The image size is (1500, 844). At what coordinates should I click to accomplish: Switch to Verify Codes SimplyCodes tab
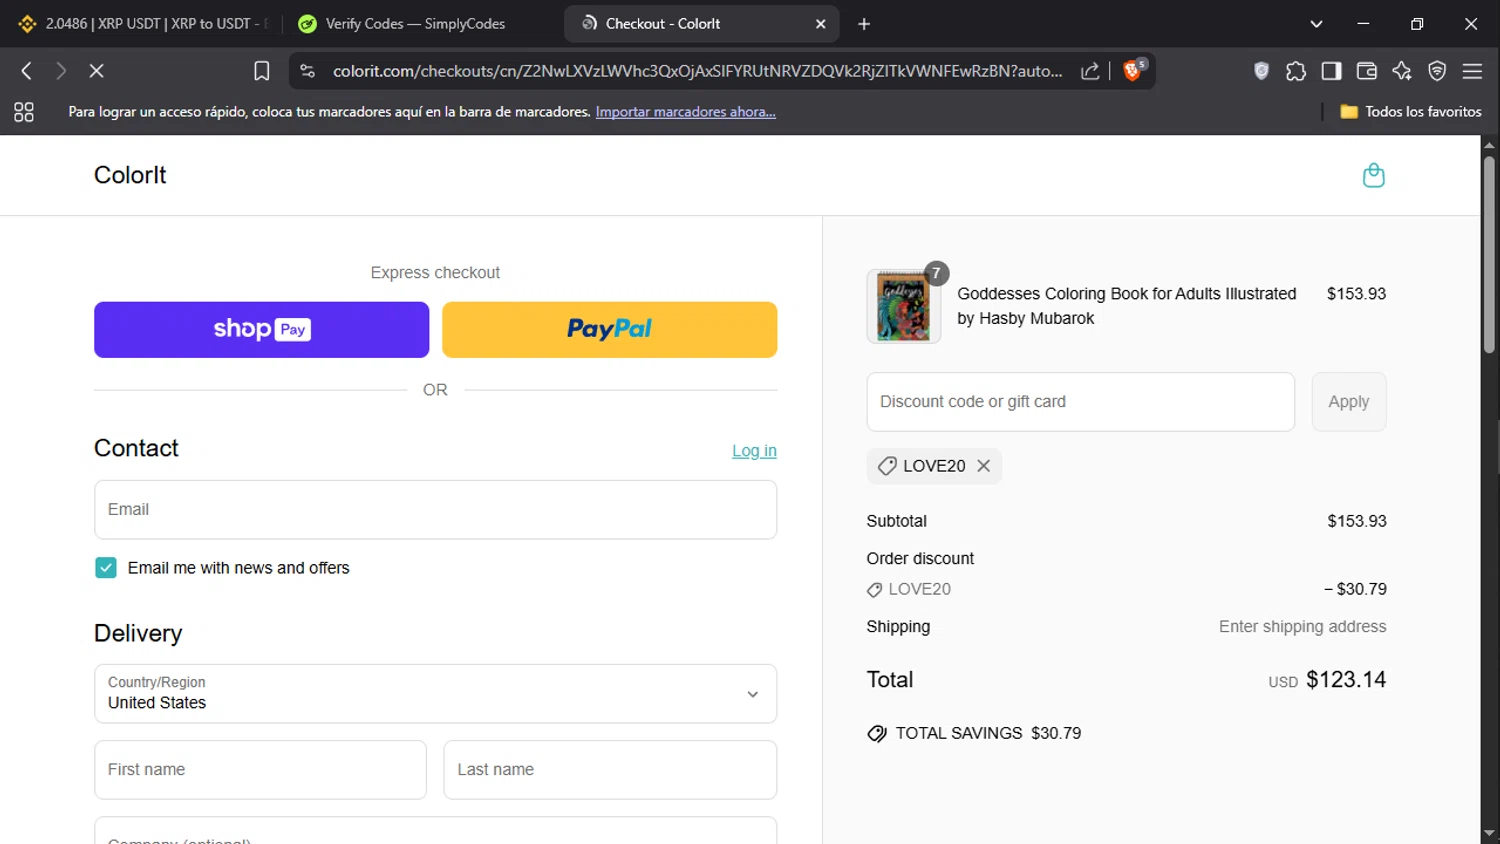pos(415,24)
